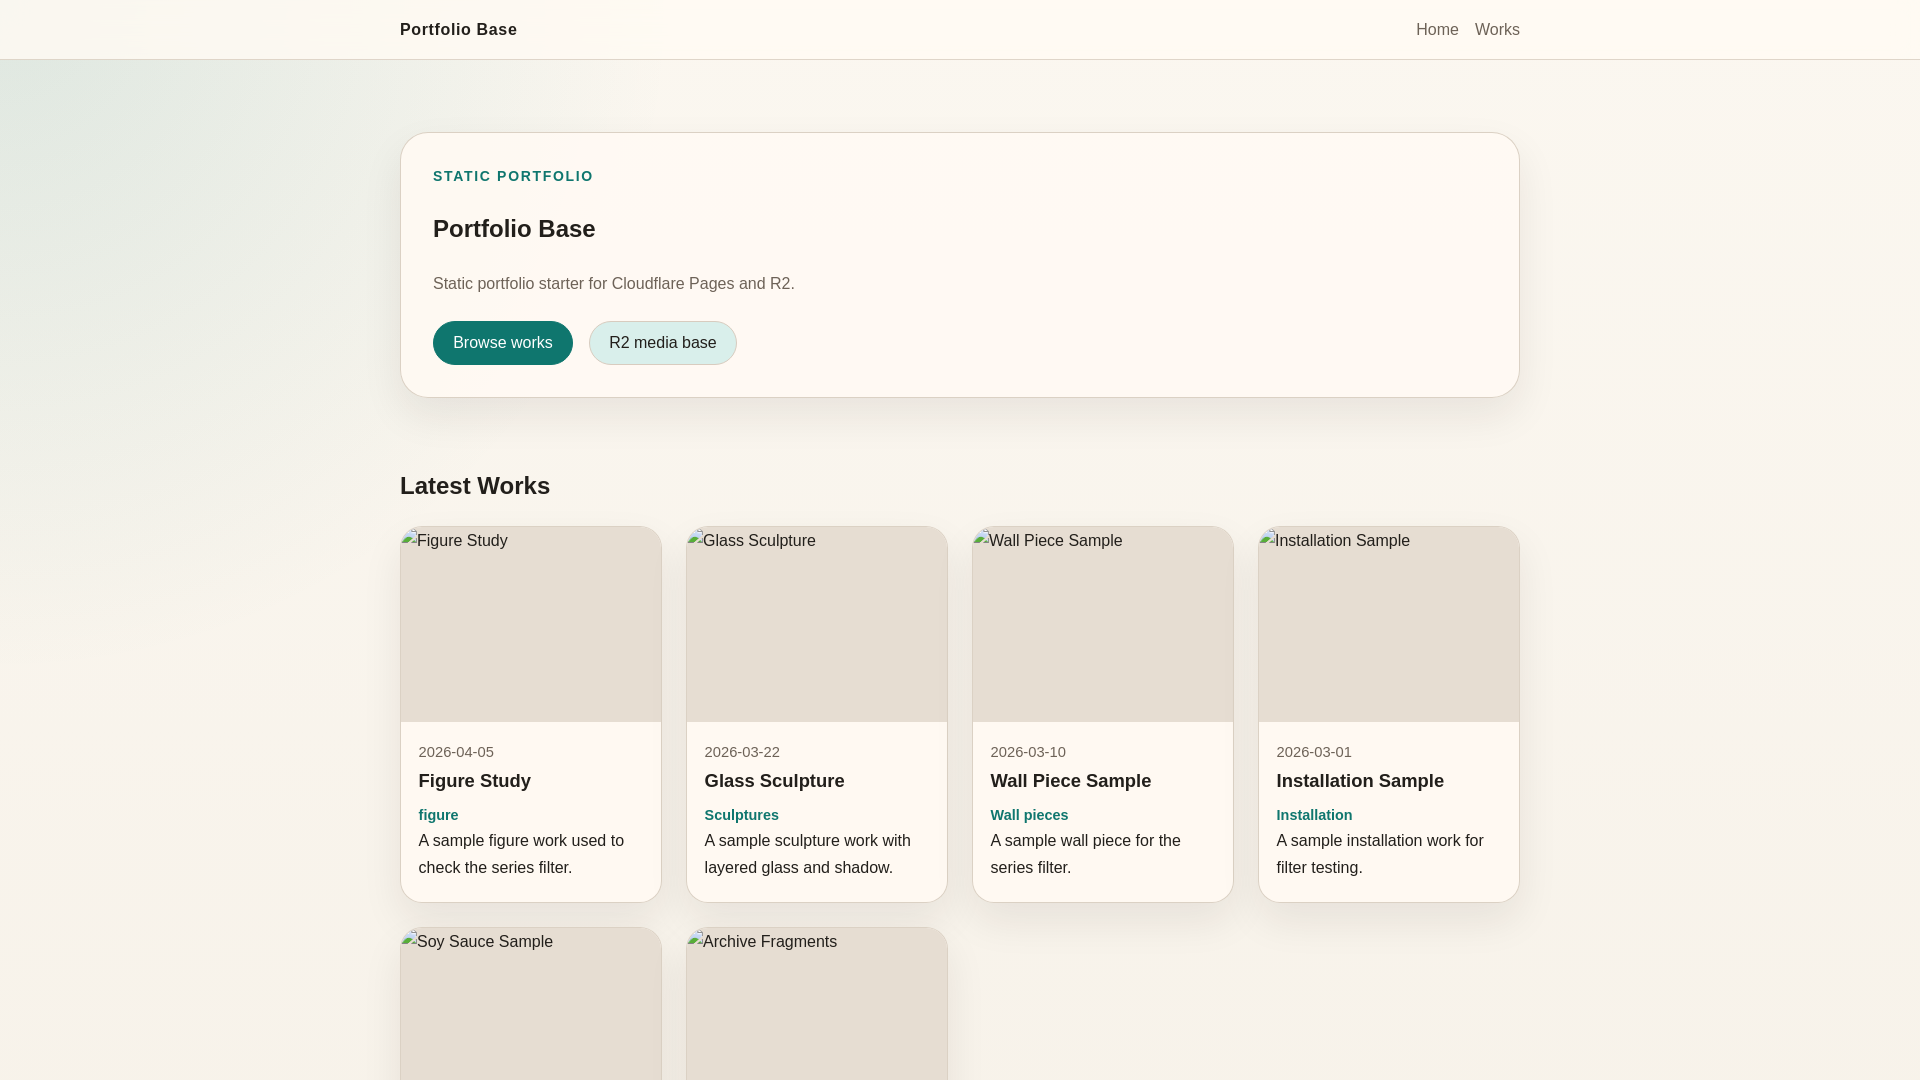Select the 'Sculptures' series tag
The width and height of the screenshot is (1920, 1080).
click(x=741, y=815)
